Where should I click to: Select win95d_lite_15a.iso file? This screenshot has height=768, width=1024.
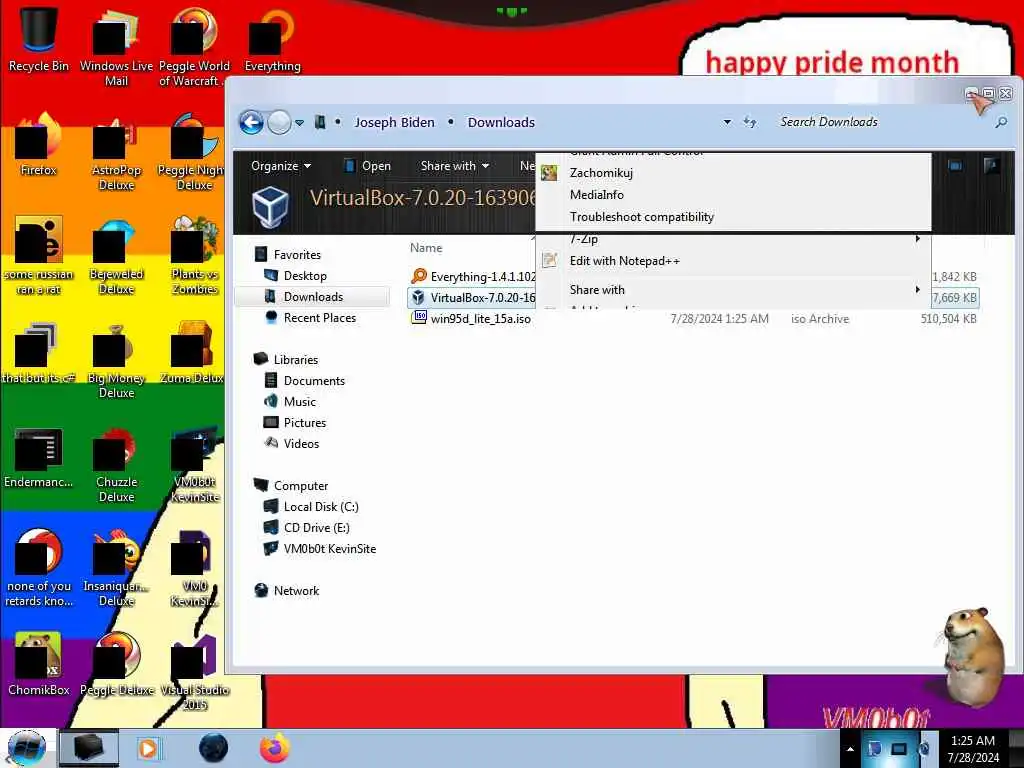pyautogui.click(x=692, y=318)
